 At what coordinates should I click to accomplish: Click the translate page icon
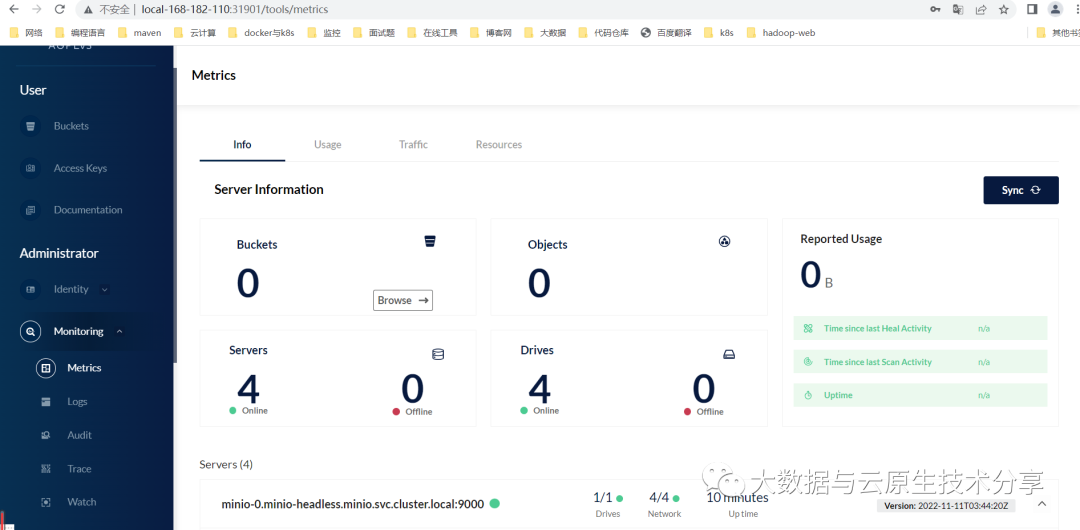(x=957, y=10)
